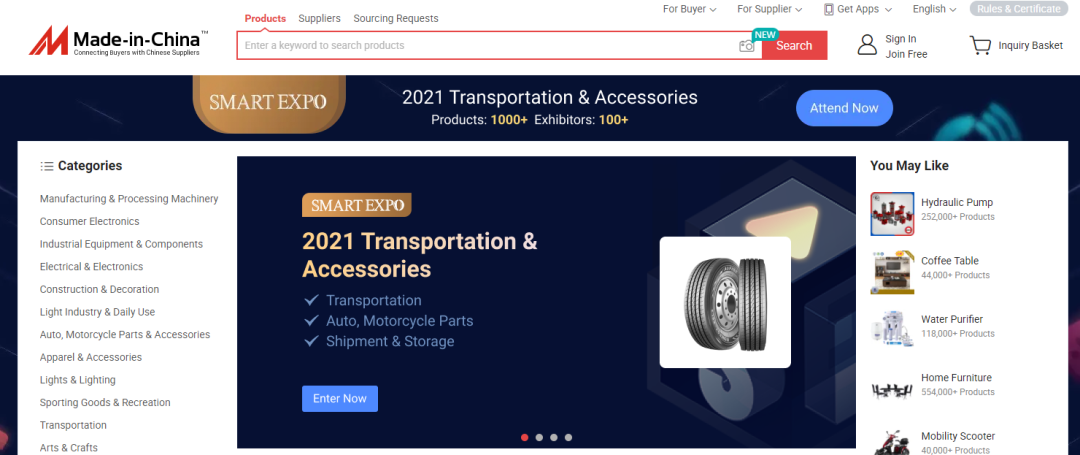Open the English language dropdown
The height and width of the screenshot is (455, 1080).
coord(935,9)
